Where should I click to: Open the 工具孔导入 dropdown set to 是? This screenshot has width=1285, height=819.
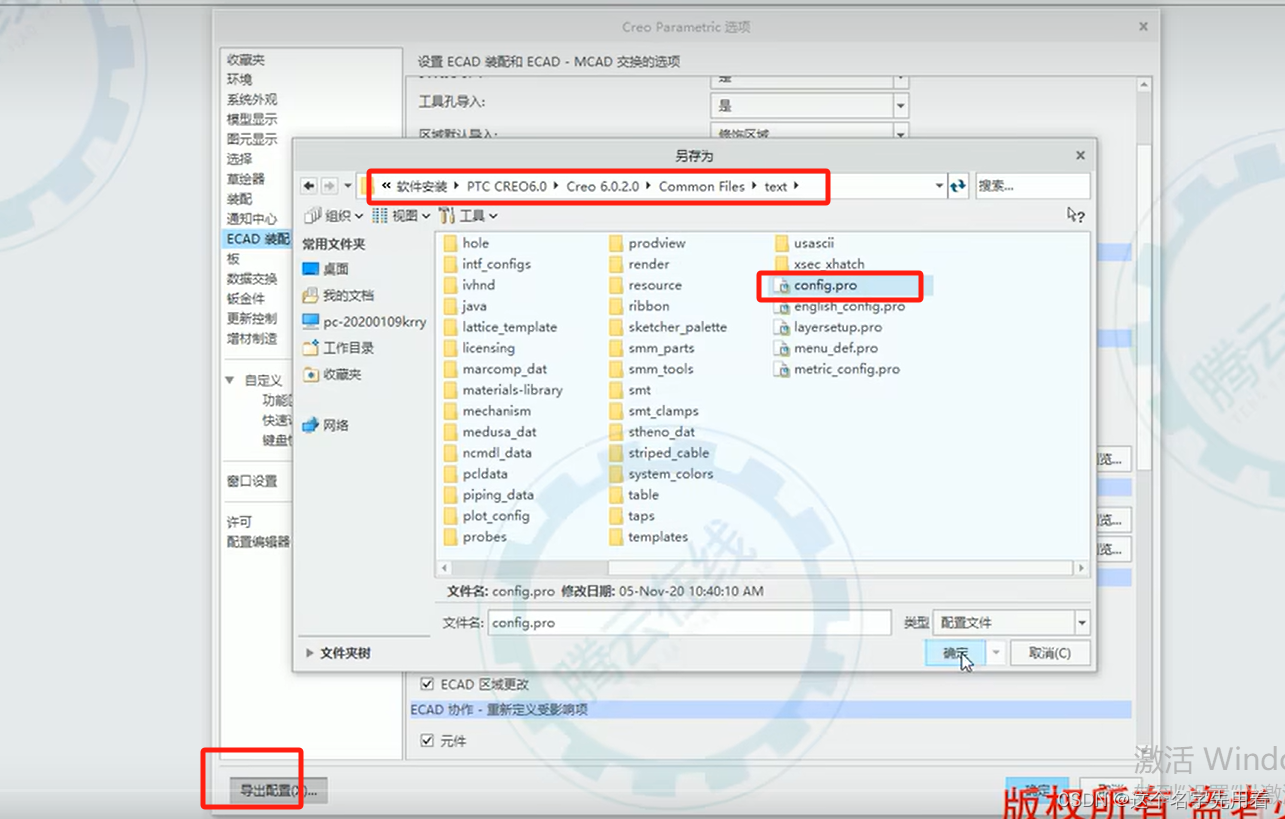(x=901, y=105)
